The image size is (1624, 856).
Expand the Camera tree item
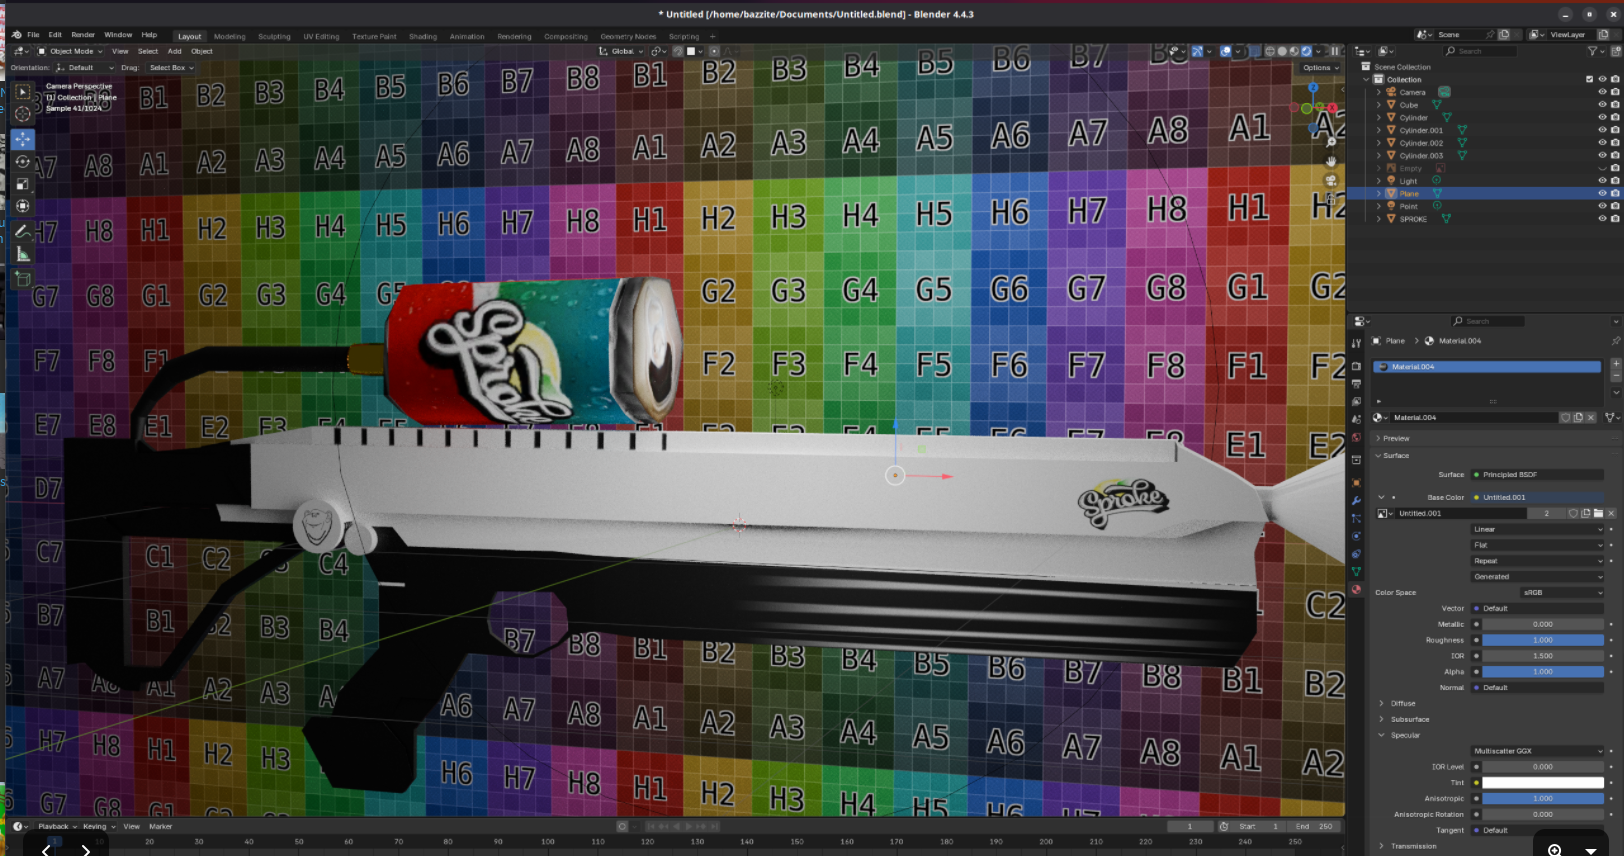click(1379, 92)
